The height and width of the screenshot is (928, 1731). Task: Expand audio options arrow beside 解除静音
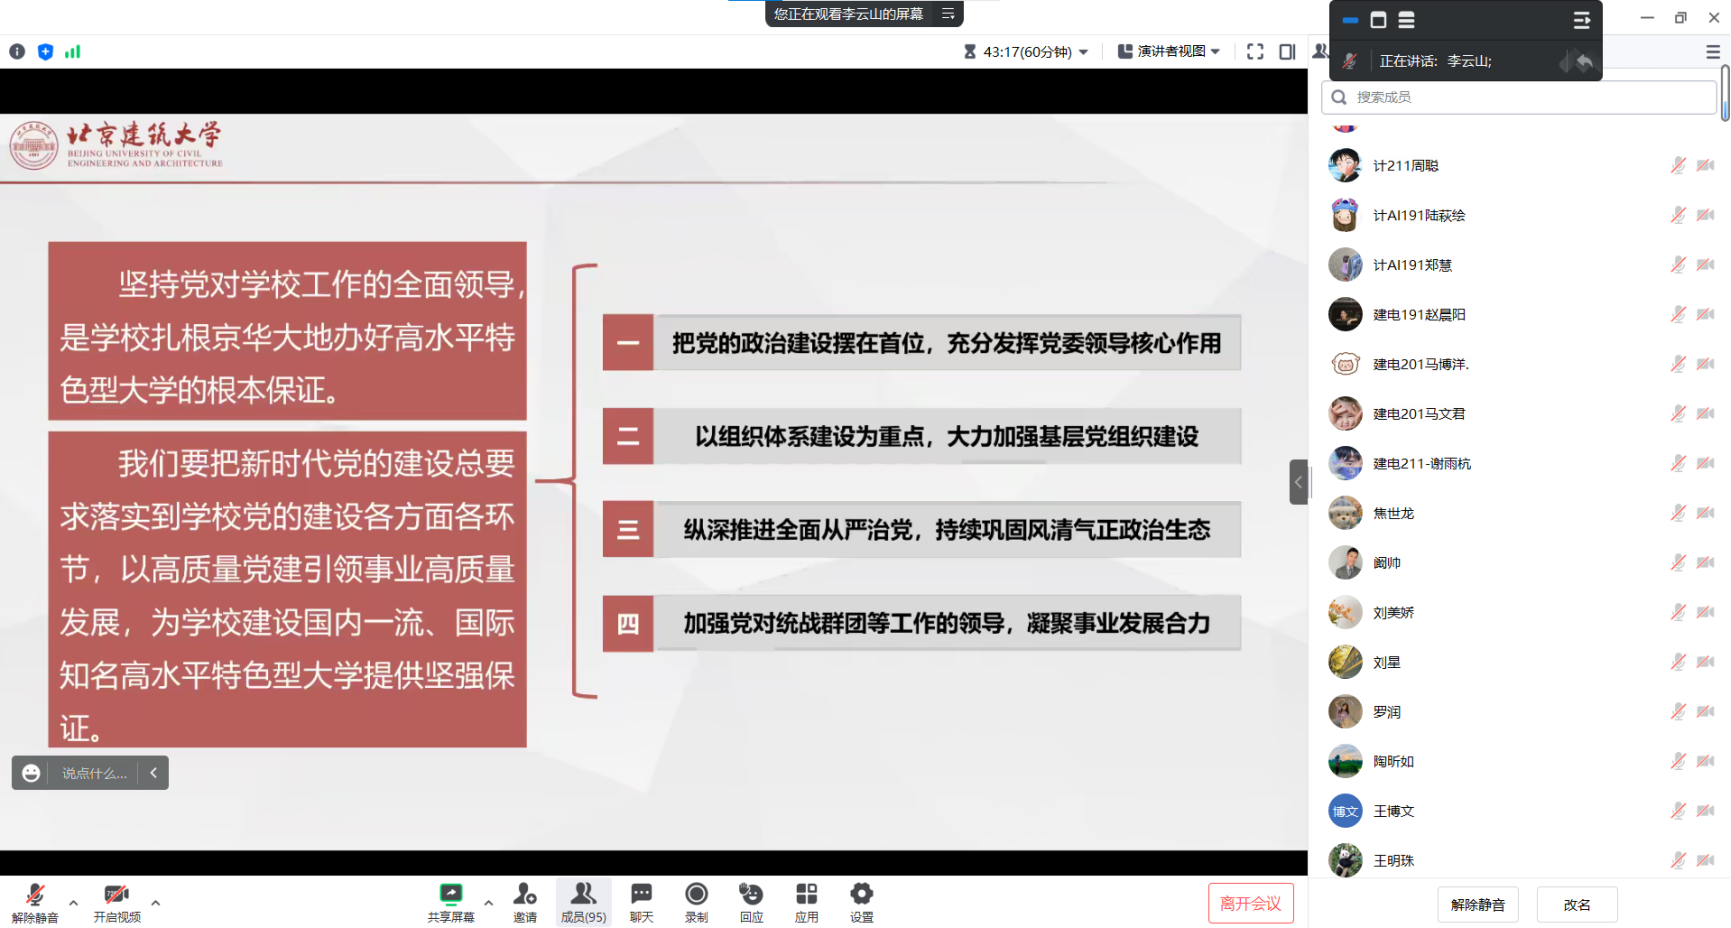click(x=73, y=902)
